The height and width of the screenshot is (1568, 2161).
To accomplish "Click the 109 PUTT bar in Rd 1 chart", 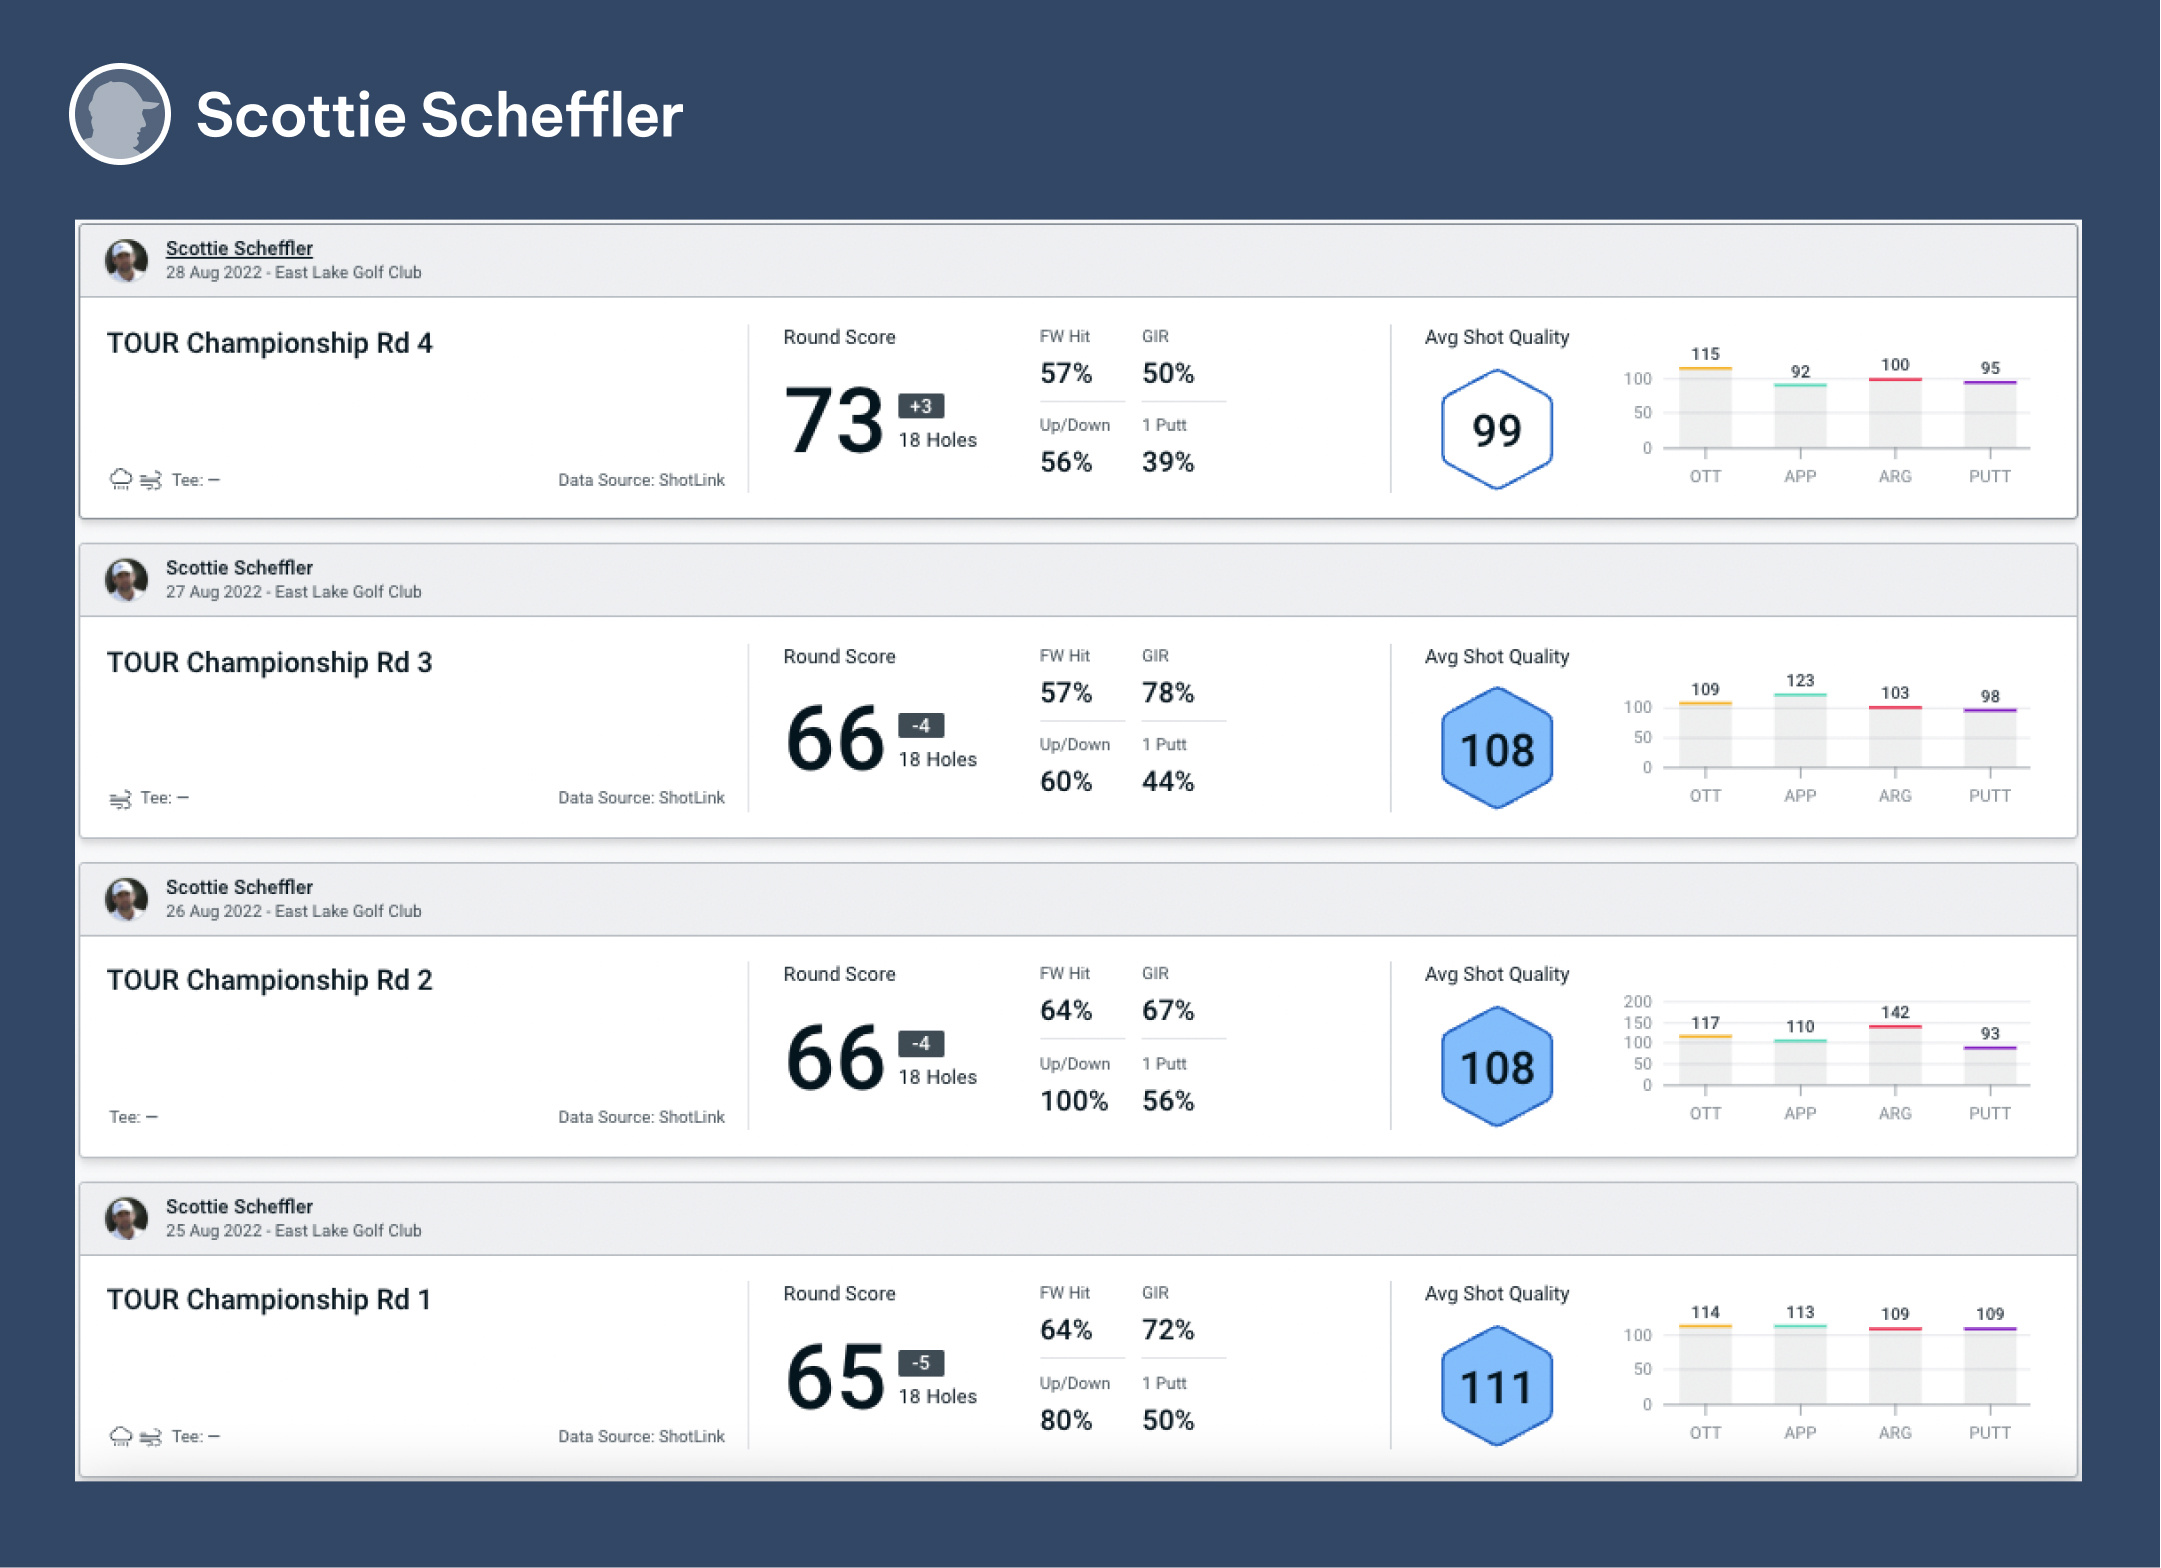I will coord(1990,1366).
